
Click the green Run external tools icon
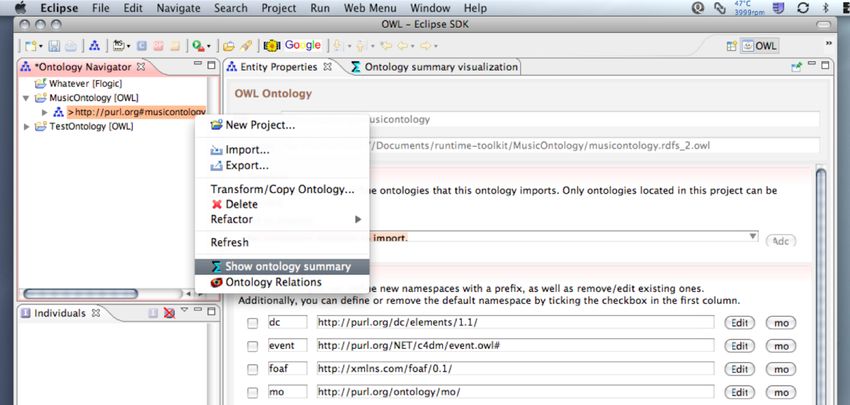(x=198, y=46)
